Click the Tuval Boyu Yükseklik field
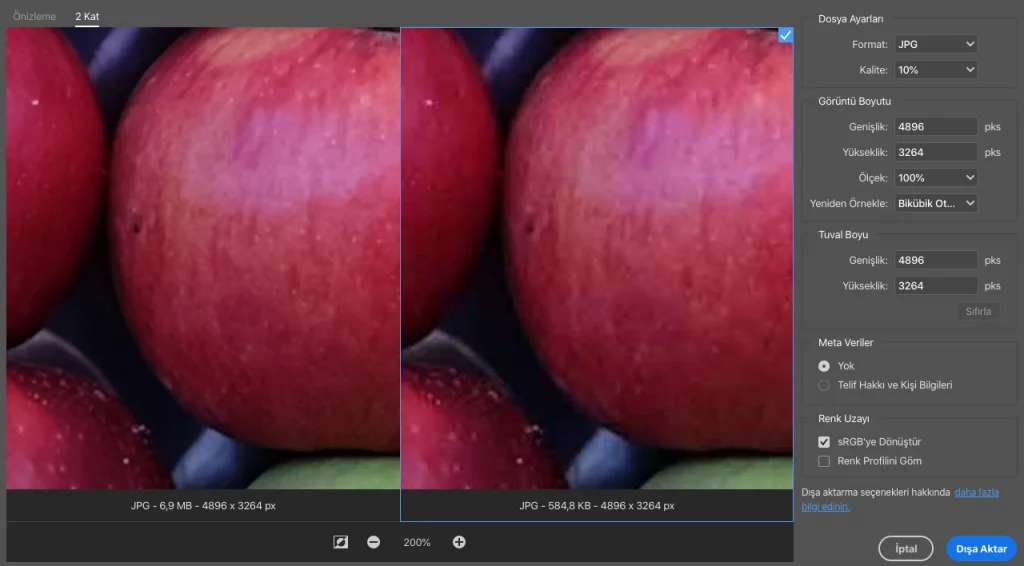Viewport: 1024px width, 566px height. tap(936, 285)
